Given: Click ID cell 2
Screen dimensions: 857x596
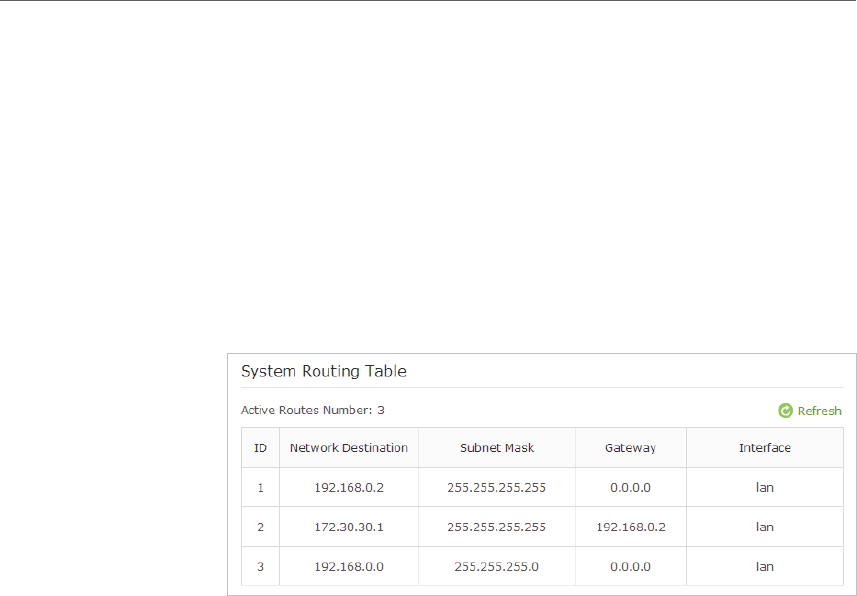Looking at the screenshot, I should (260, 527).
